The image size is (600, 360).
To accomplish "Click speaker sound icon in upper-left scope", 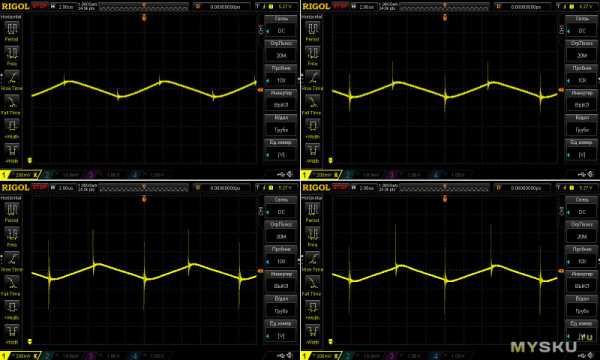I will pyautogui.click(x=290, y=174).
